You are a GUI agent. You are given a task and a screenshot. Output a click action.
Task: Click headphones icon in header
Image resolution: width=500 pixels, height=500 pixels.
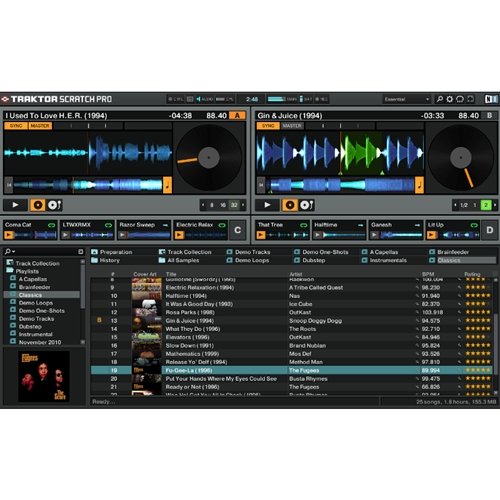tap(460, 99)
